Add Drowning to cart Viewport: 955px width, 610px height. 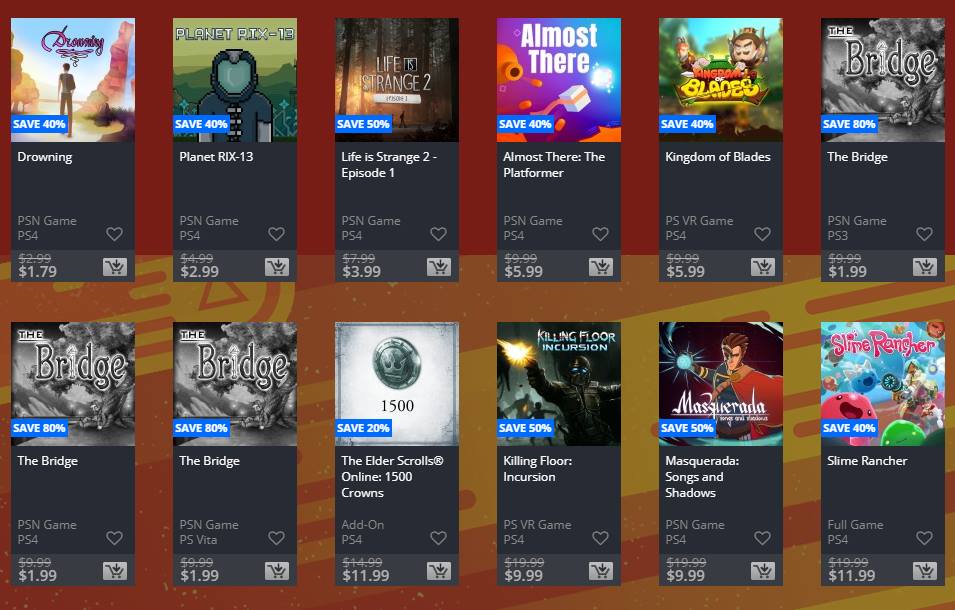(x=115, y=267)
